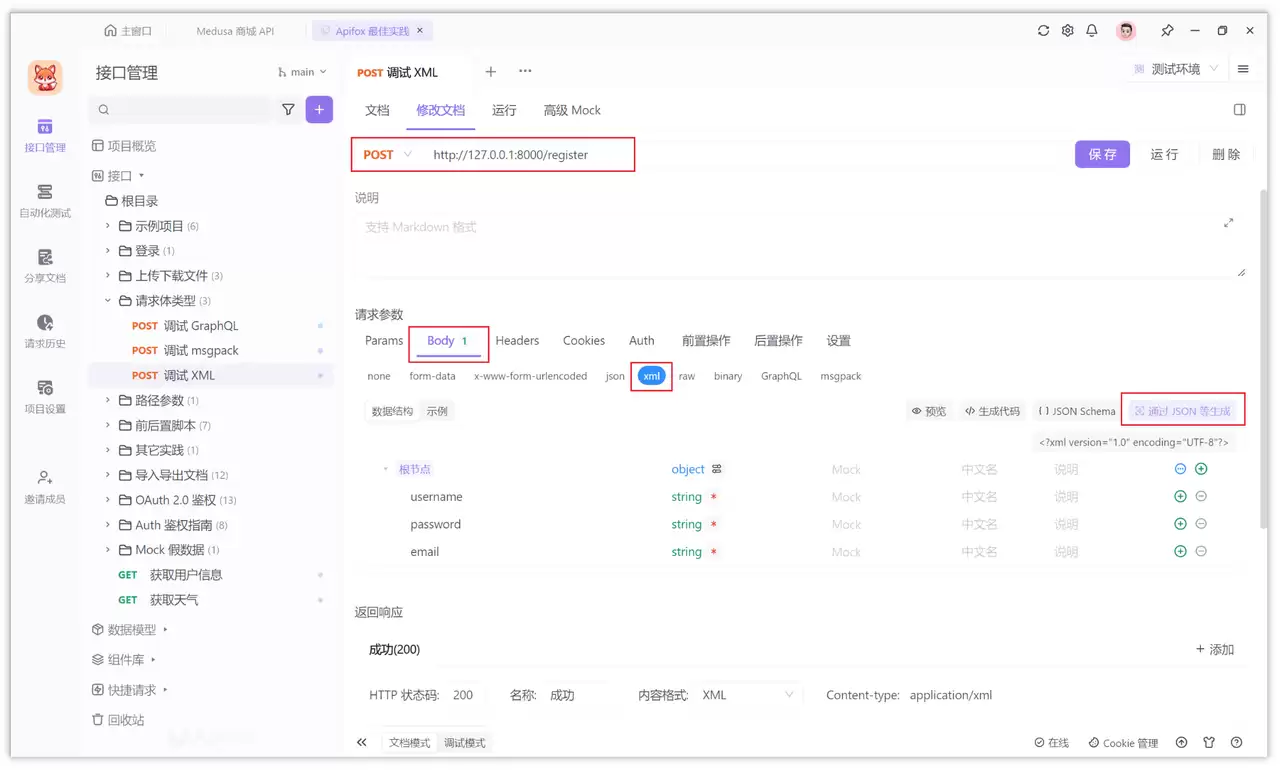
Task: Switch to 调试模式 at bottom
Action: point(465,743)
